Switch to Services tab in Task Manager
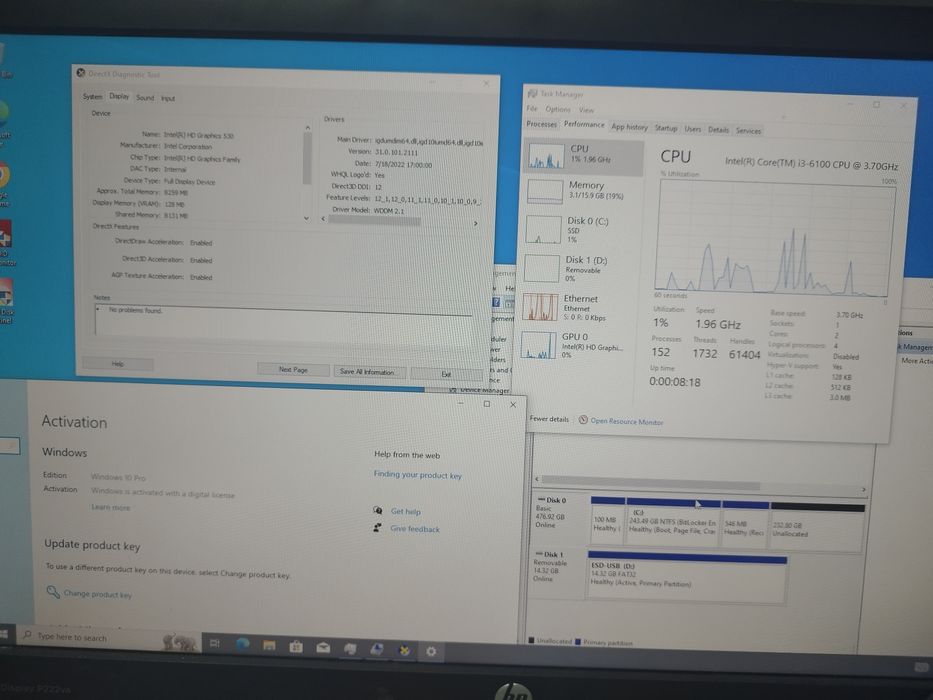The width and height of the screenshot is (933, 700). tap(748, 130)
